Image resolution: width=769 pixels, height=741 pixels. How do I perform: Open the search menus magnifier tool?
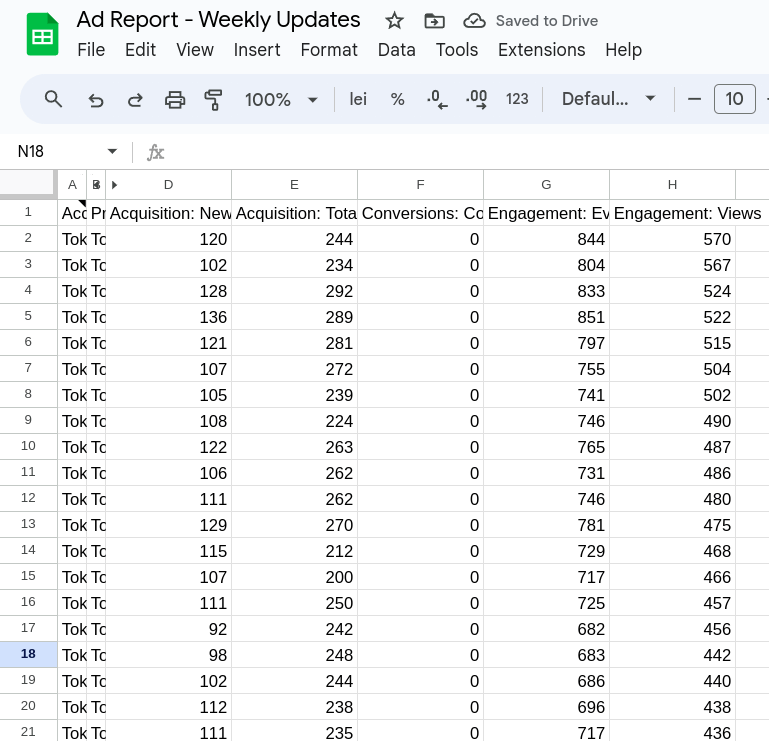(53, 100)
